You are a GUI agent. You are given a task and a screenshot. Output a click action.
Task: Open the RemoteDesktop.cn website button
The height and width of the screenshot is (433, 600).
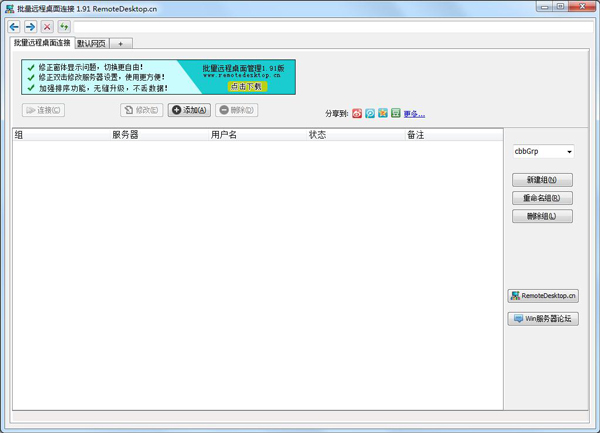point(543,296)
